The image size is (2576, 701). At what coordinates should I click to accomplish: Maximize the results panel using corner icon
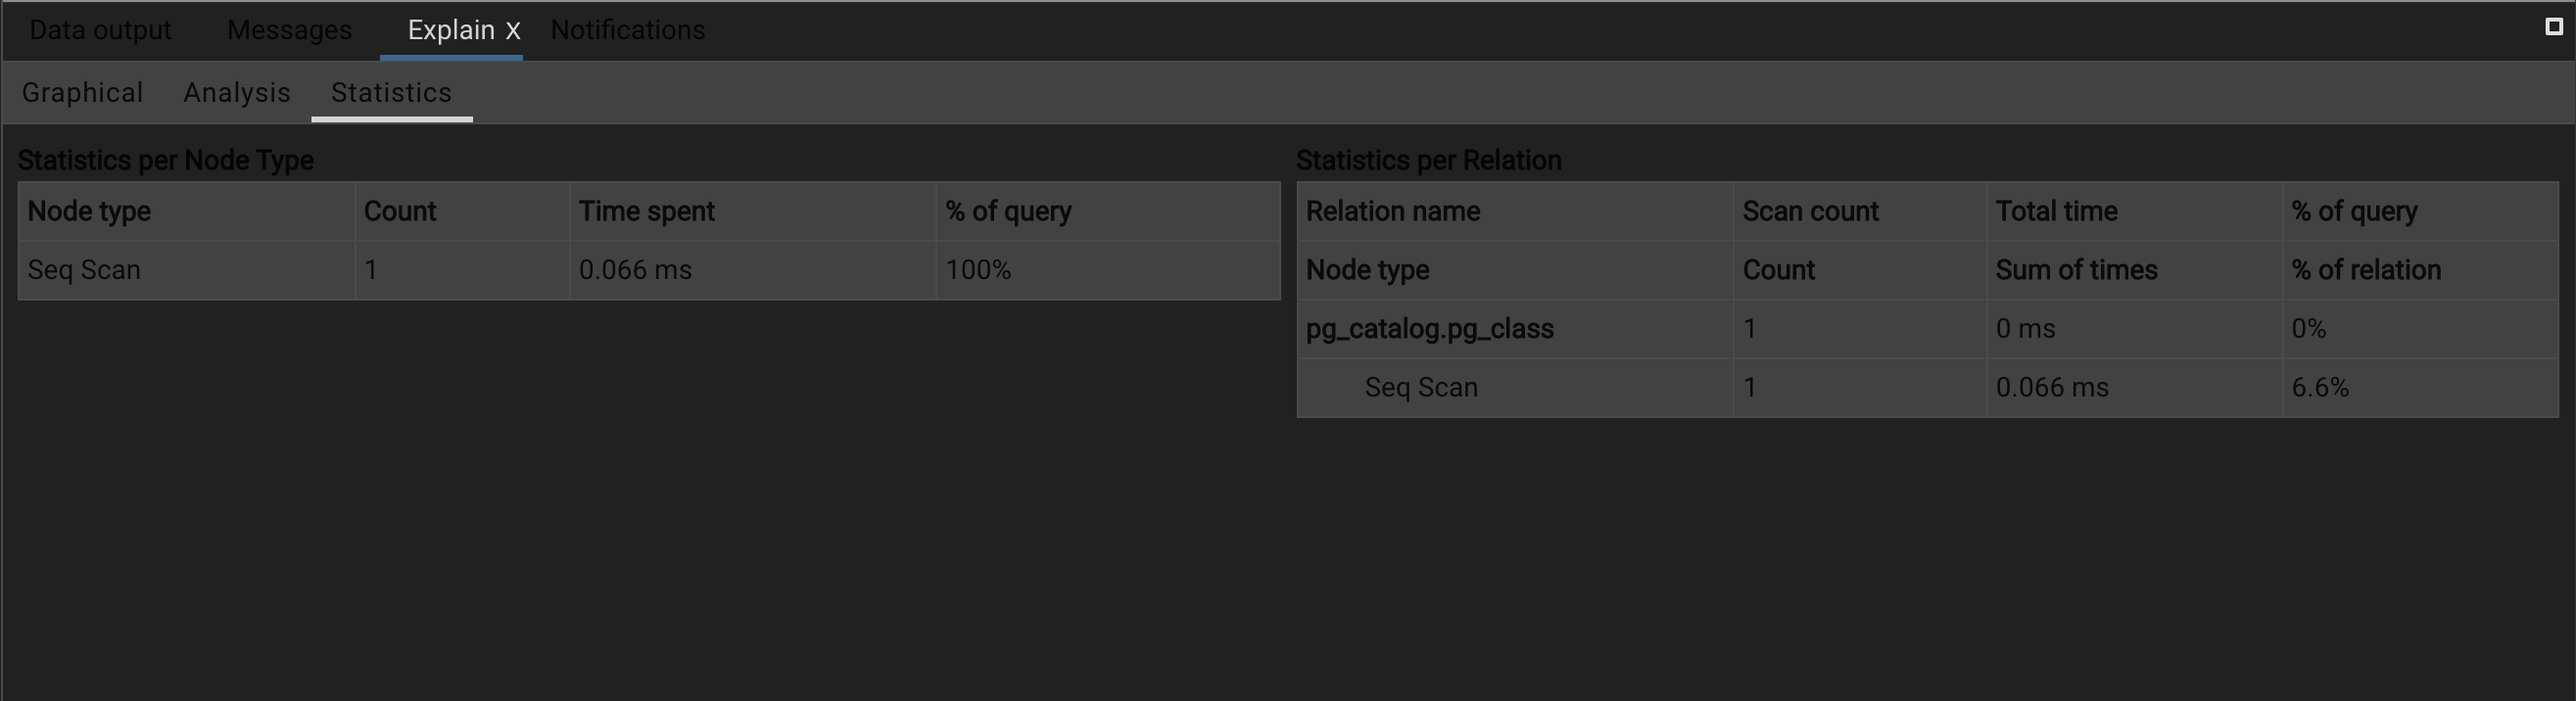(2553, 27)
